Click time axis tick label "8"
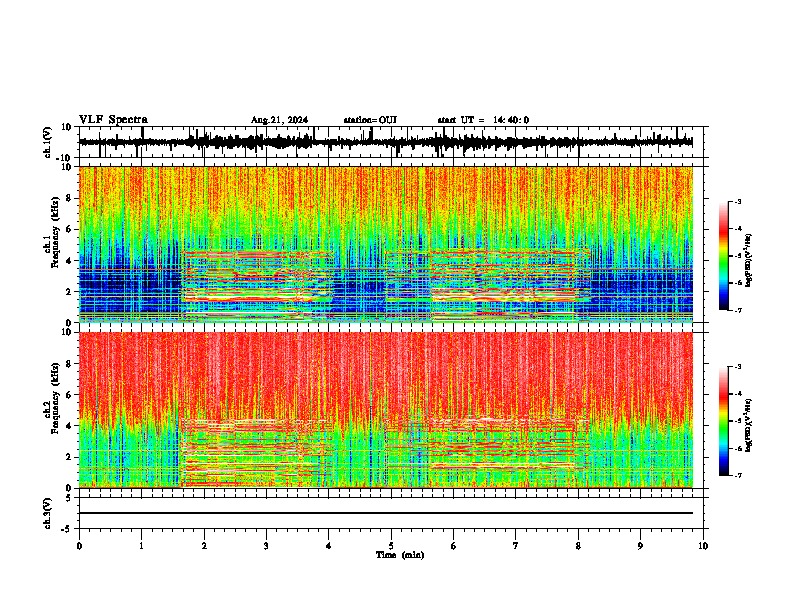Image resolution: width=792 pixels, height=612 pixels. point(578,546)
